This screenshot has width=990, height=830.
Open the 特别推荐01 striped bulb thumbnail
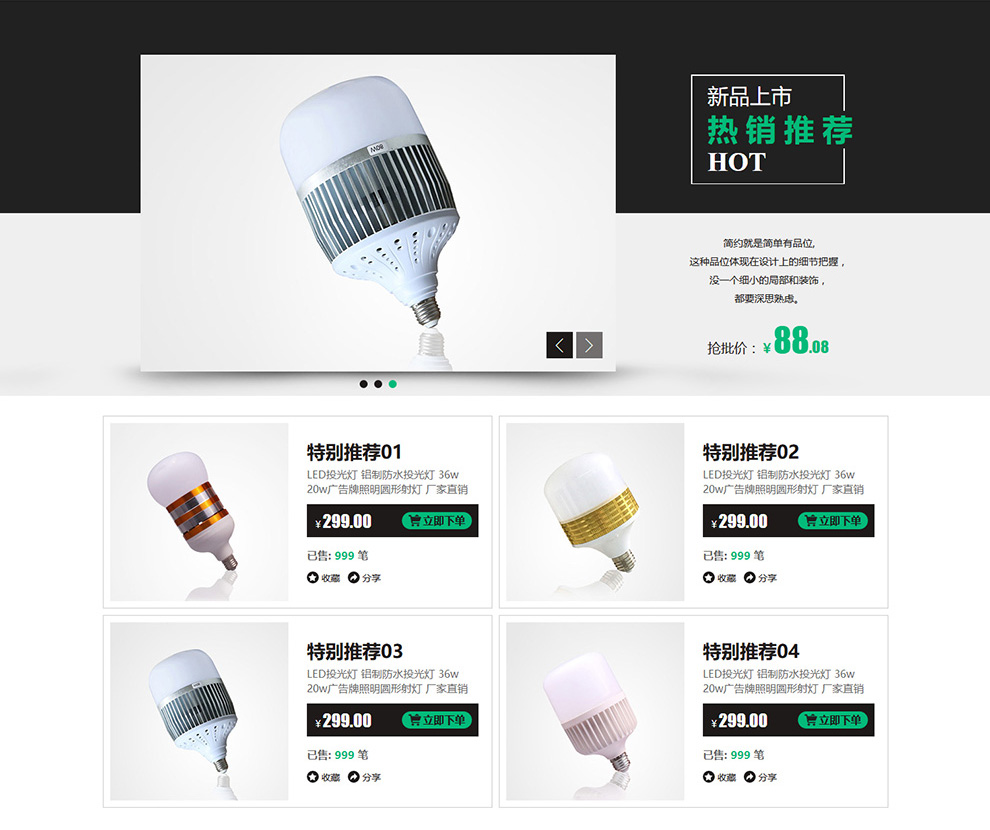(199, 512)
